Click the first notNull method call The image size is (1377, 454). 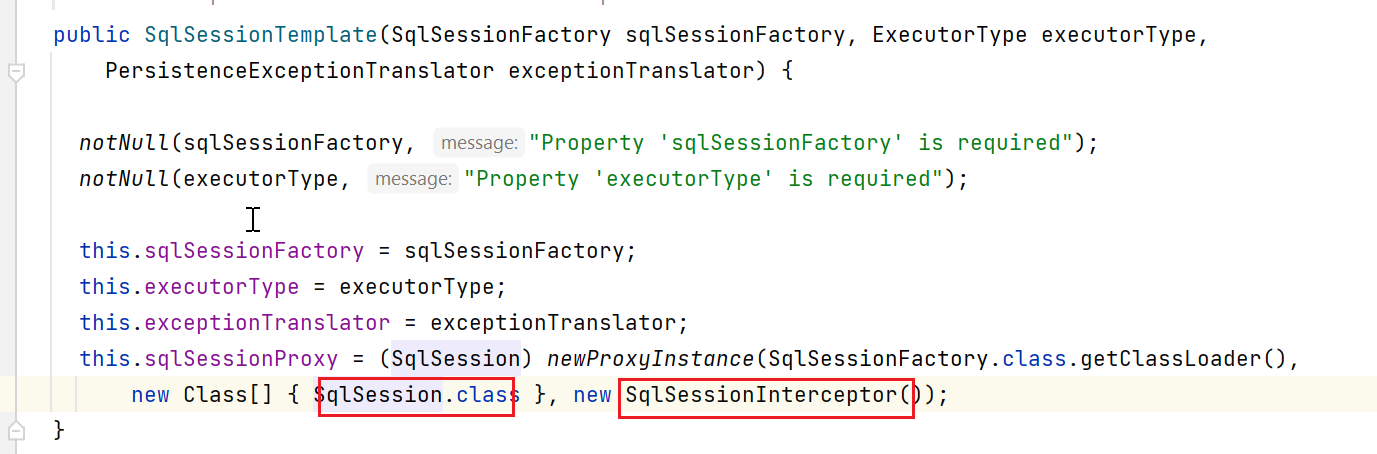[x=124, y=143]
